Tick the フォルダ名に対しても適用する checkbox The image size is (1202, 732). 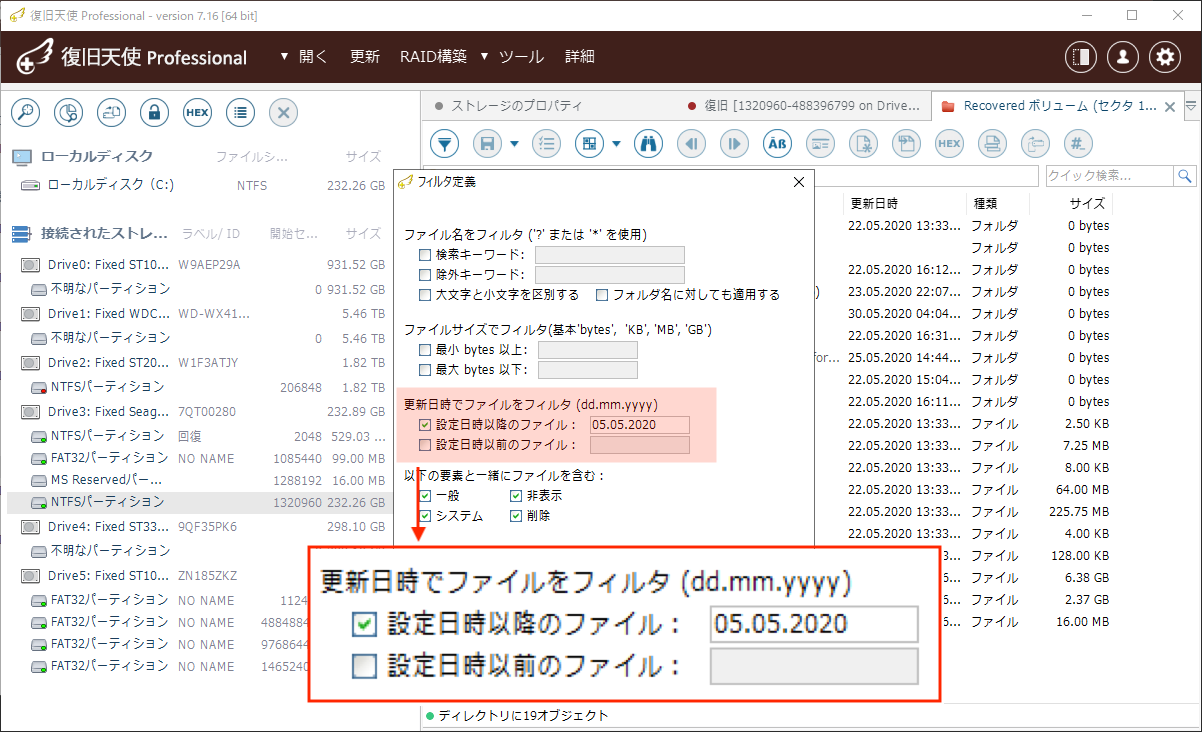tap(602, 295)
